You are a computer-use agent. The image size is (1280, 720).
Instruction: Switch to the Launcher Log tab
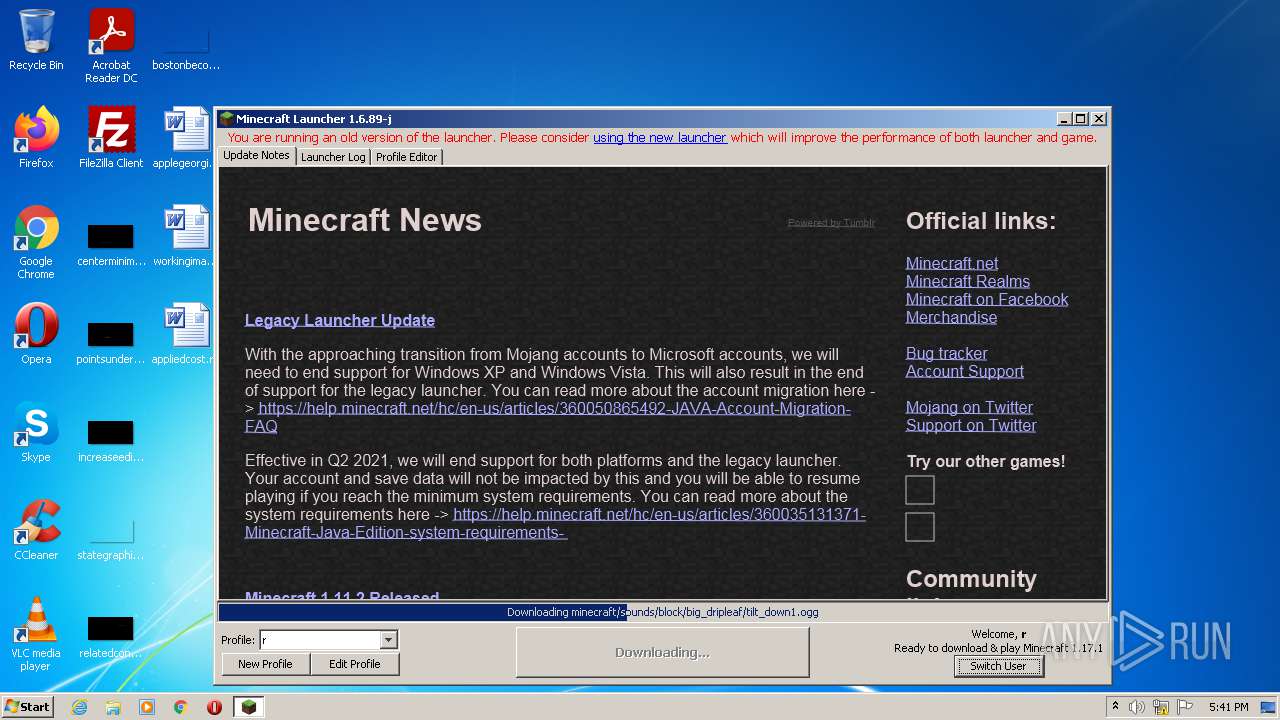(x=333, y=157)
